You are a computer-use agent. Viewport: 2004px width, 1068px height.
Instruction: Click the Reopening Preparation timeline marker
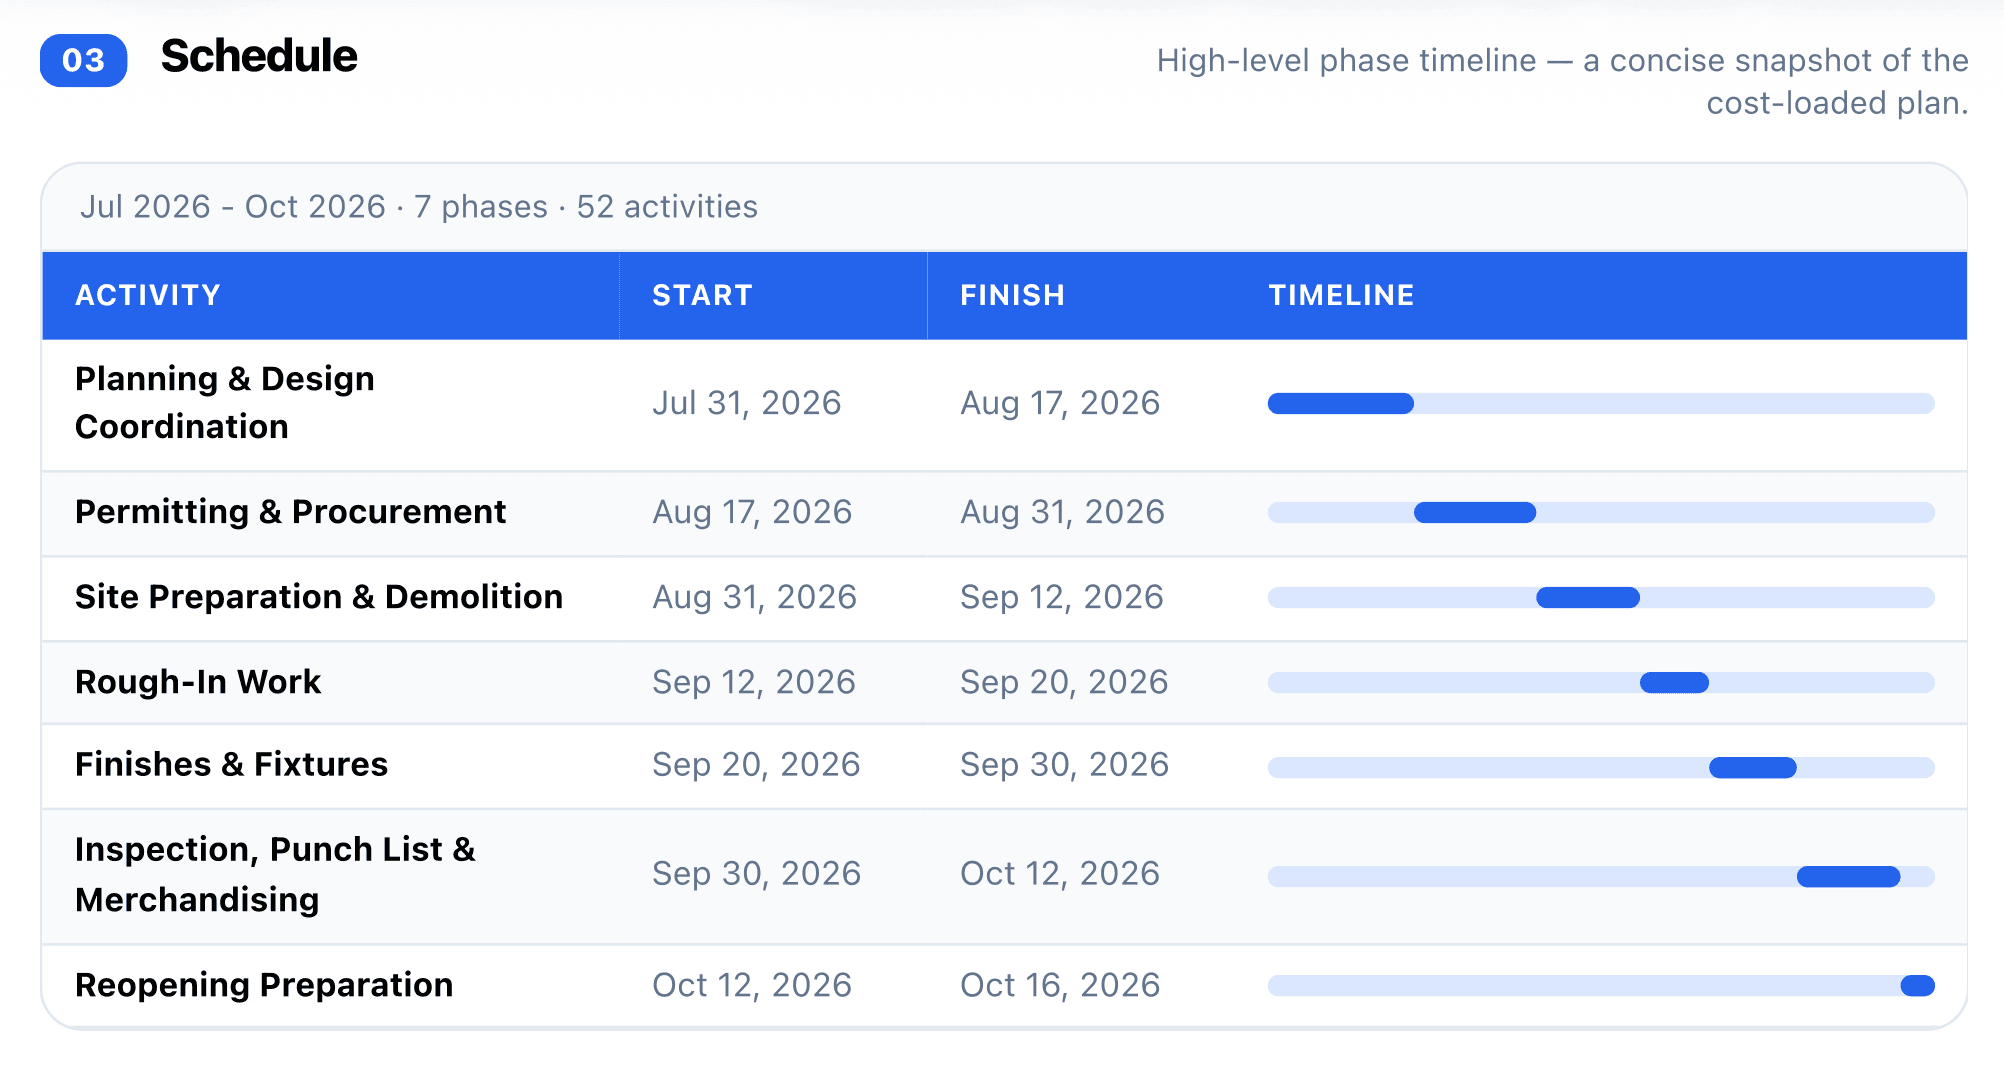[1917, 986]
